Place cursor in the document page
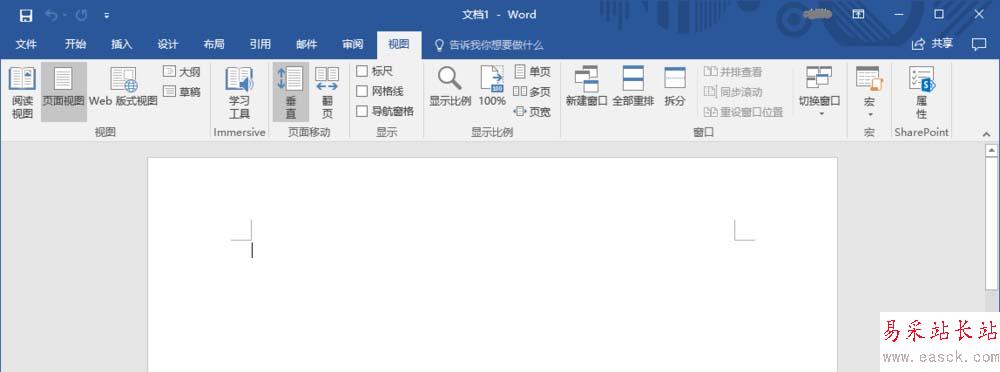 pyautogui.click(x=492, y=264)
